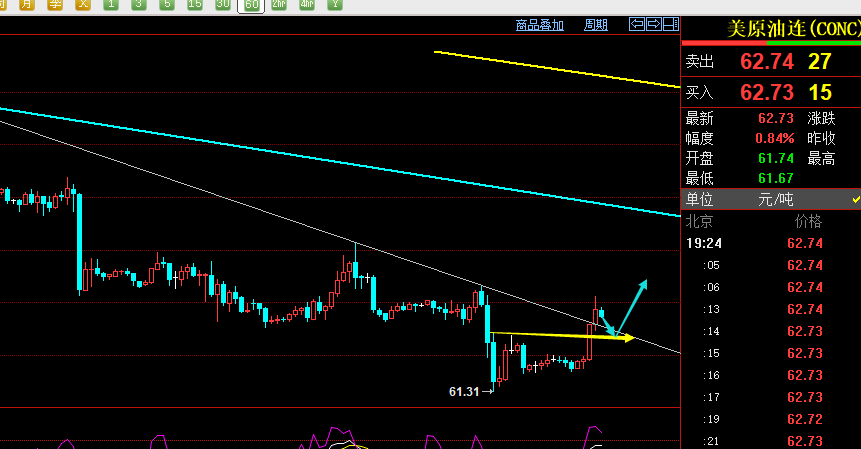
Task: Select the 19:24 tick row
Action: point(771,243)
